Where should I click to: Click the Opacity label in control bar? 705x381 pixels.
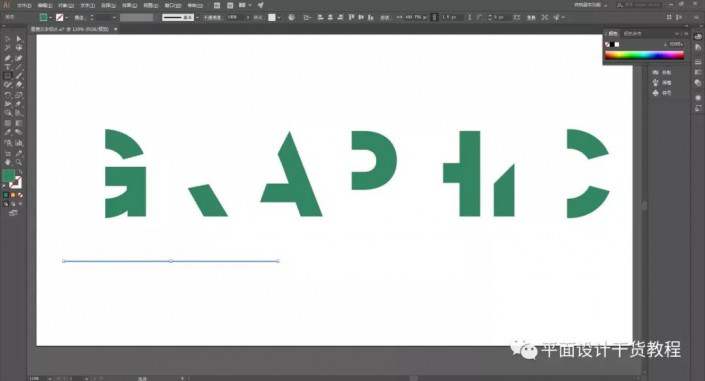coord(212,18)
